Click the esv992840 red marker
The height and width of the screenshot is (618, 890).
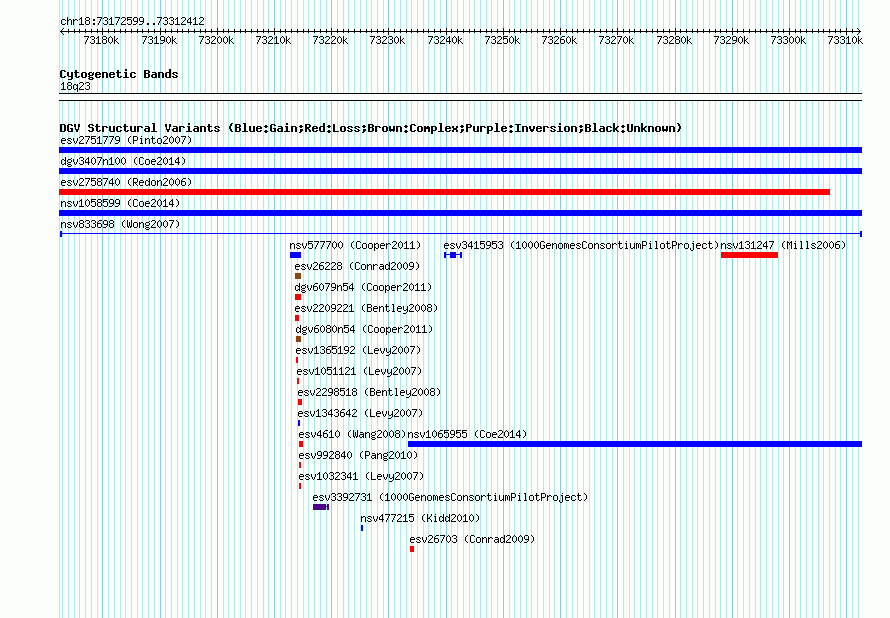point(300,465)
